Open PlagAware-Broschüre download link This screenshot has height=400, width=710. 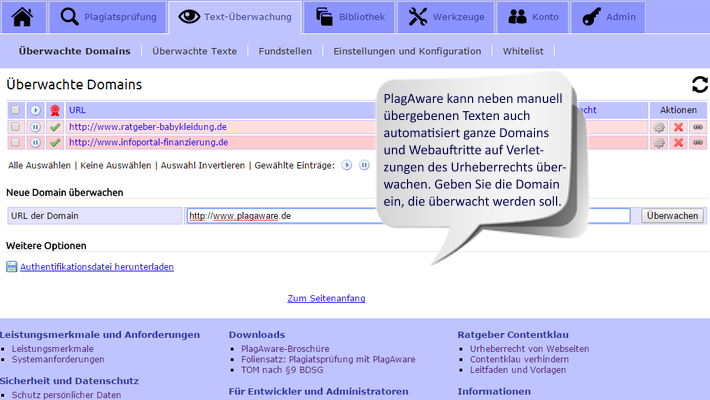285,349
